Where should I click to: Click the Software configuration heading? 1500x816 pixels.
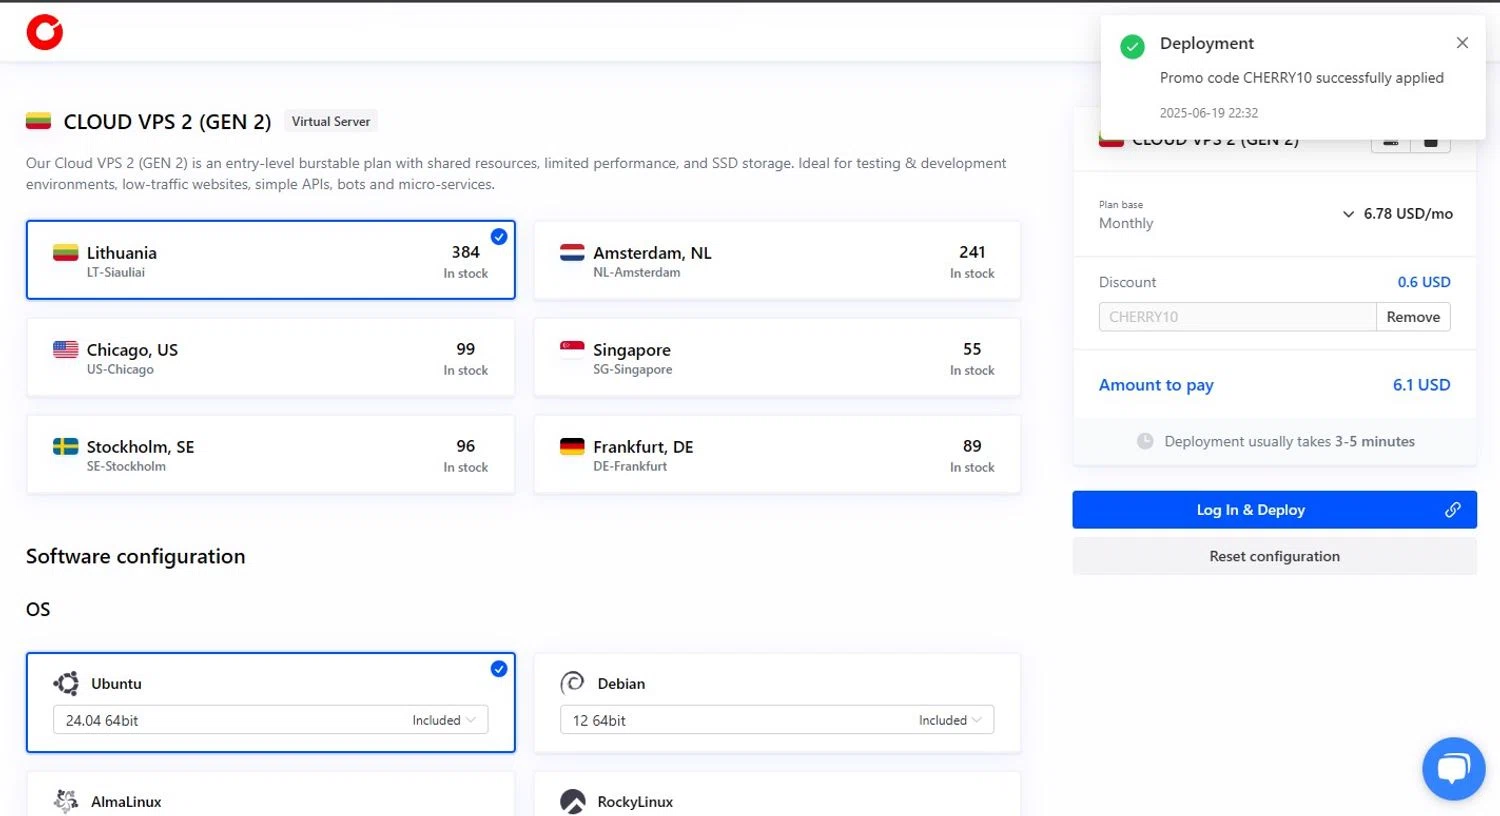[x=135, y=557]
